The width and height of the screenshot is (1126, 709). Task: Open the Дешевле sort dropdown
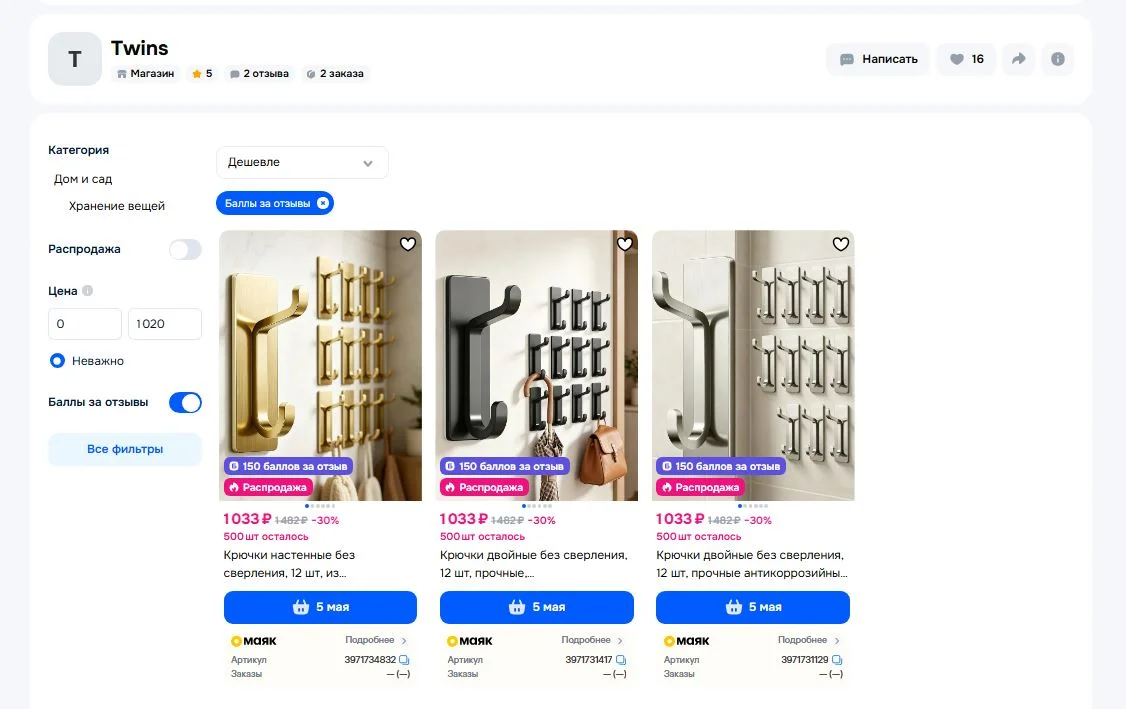tap(302, 162)
